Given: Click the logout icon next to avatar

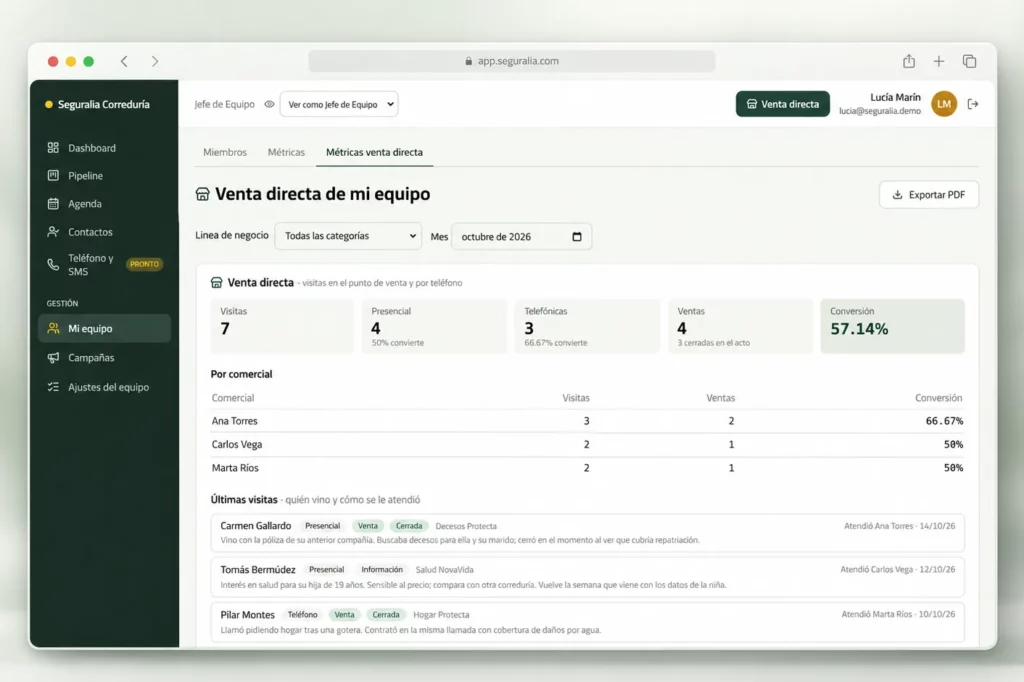Looking at the screenshot, I should (x=973, y=104).
